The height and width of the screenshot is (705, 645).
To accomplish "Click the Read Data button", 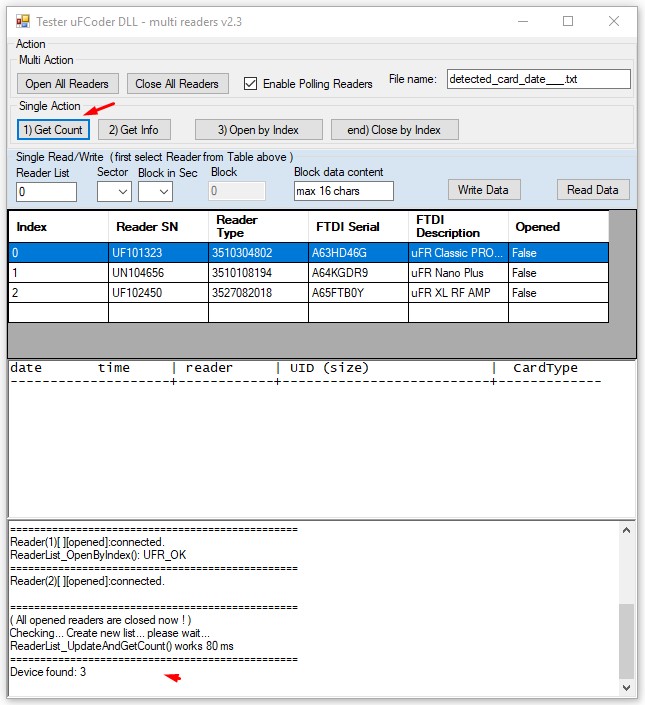I will (x=593, y=190).
